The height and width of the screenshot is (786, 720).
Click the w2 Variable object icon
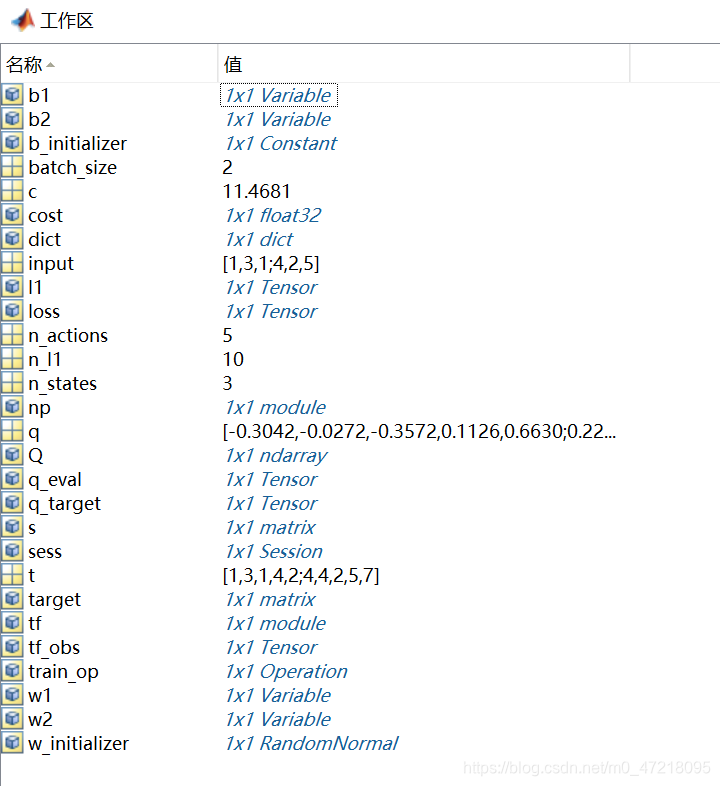coord(12,719)
